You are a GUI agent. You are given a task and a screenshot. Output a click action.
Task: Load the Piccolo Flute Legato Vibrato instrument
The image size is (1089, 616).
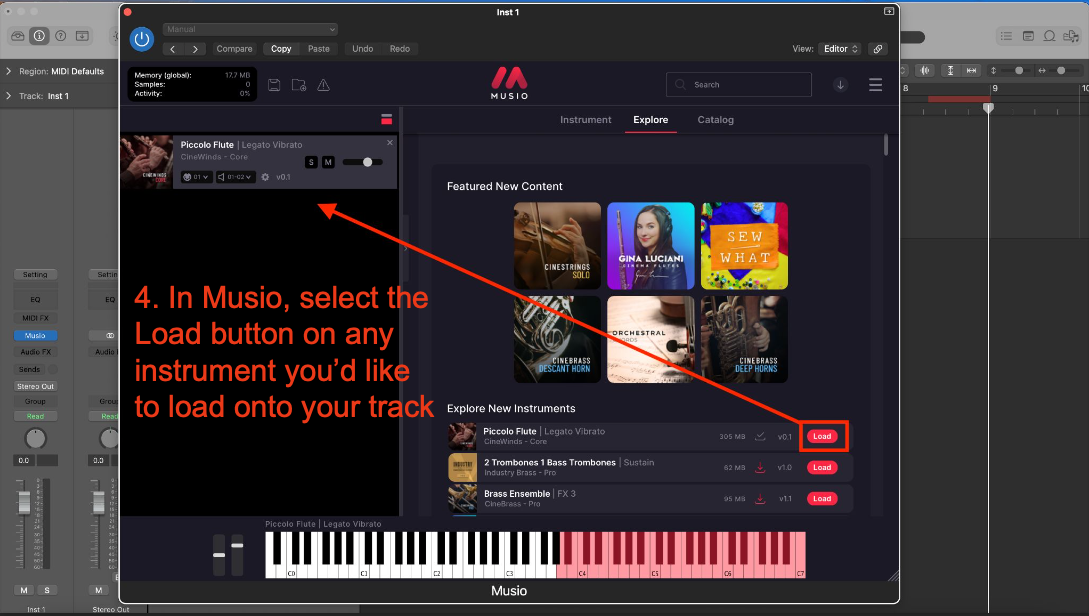click(822, 436)
